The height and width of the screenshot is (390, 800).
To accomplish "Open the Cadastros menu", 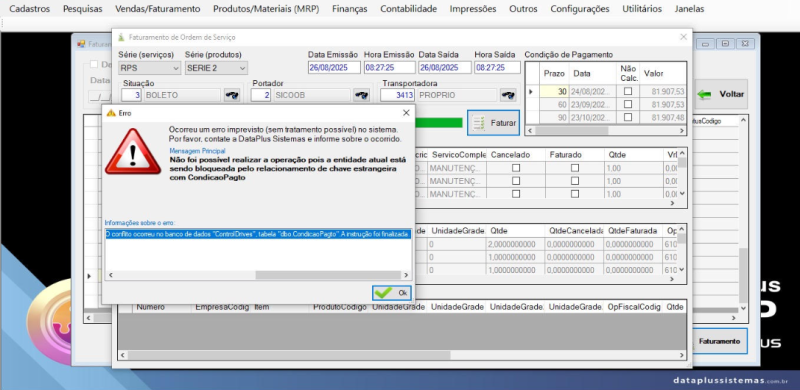I will coord(30,9).
